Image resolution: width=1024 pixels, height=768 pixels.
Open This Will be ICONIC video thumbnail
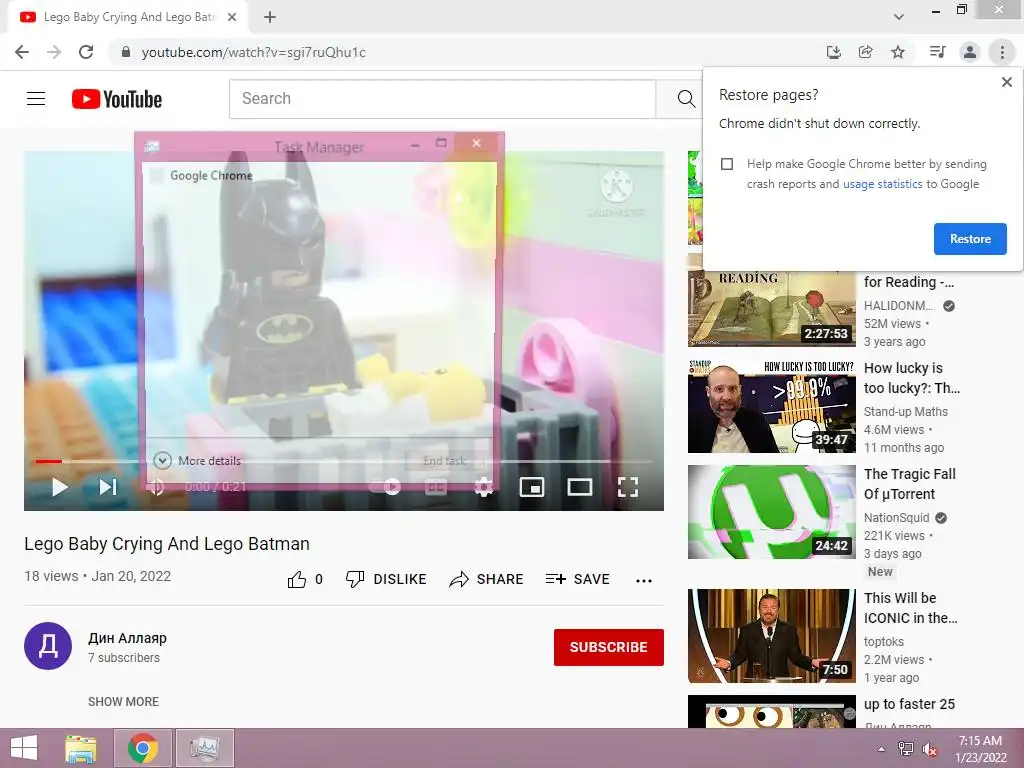[771, 636]
